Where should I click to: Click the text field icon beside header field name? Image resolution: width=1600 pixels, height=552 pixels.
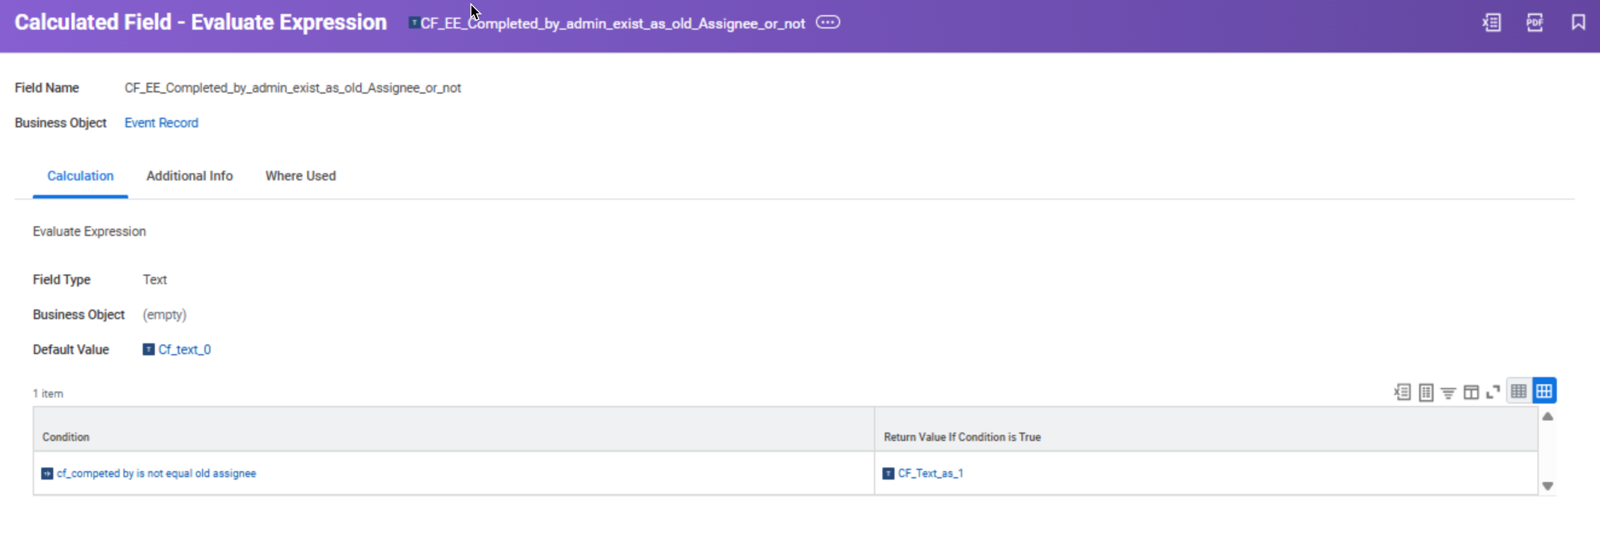414,23
